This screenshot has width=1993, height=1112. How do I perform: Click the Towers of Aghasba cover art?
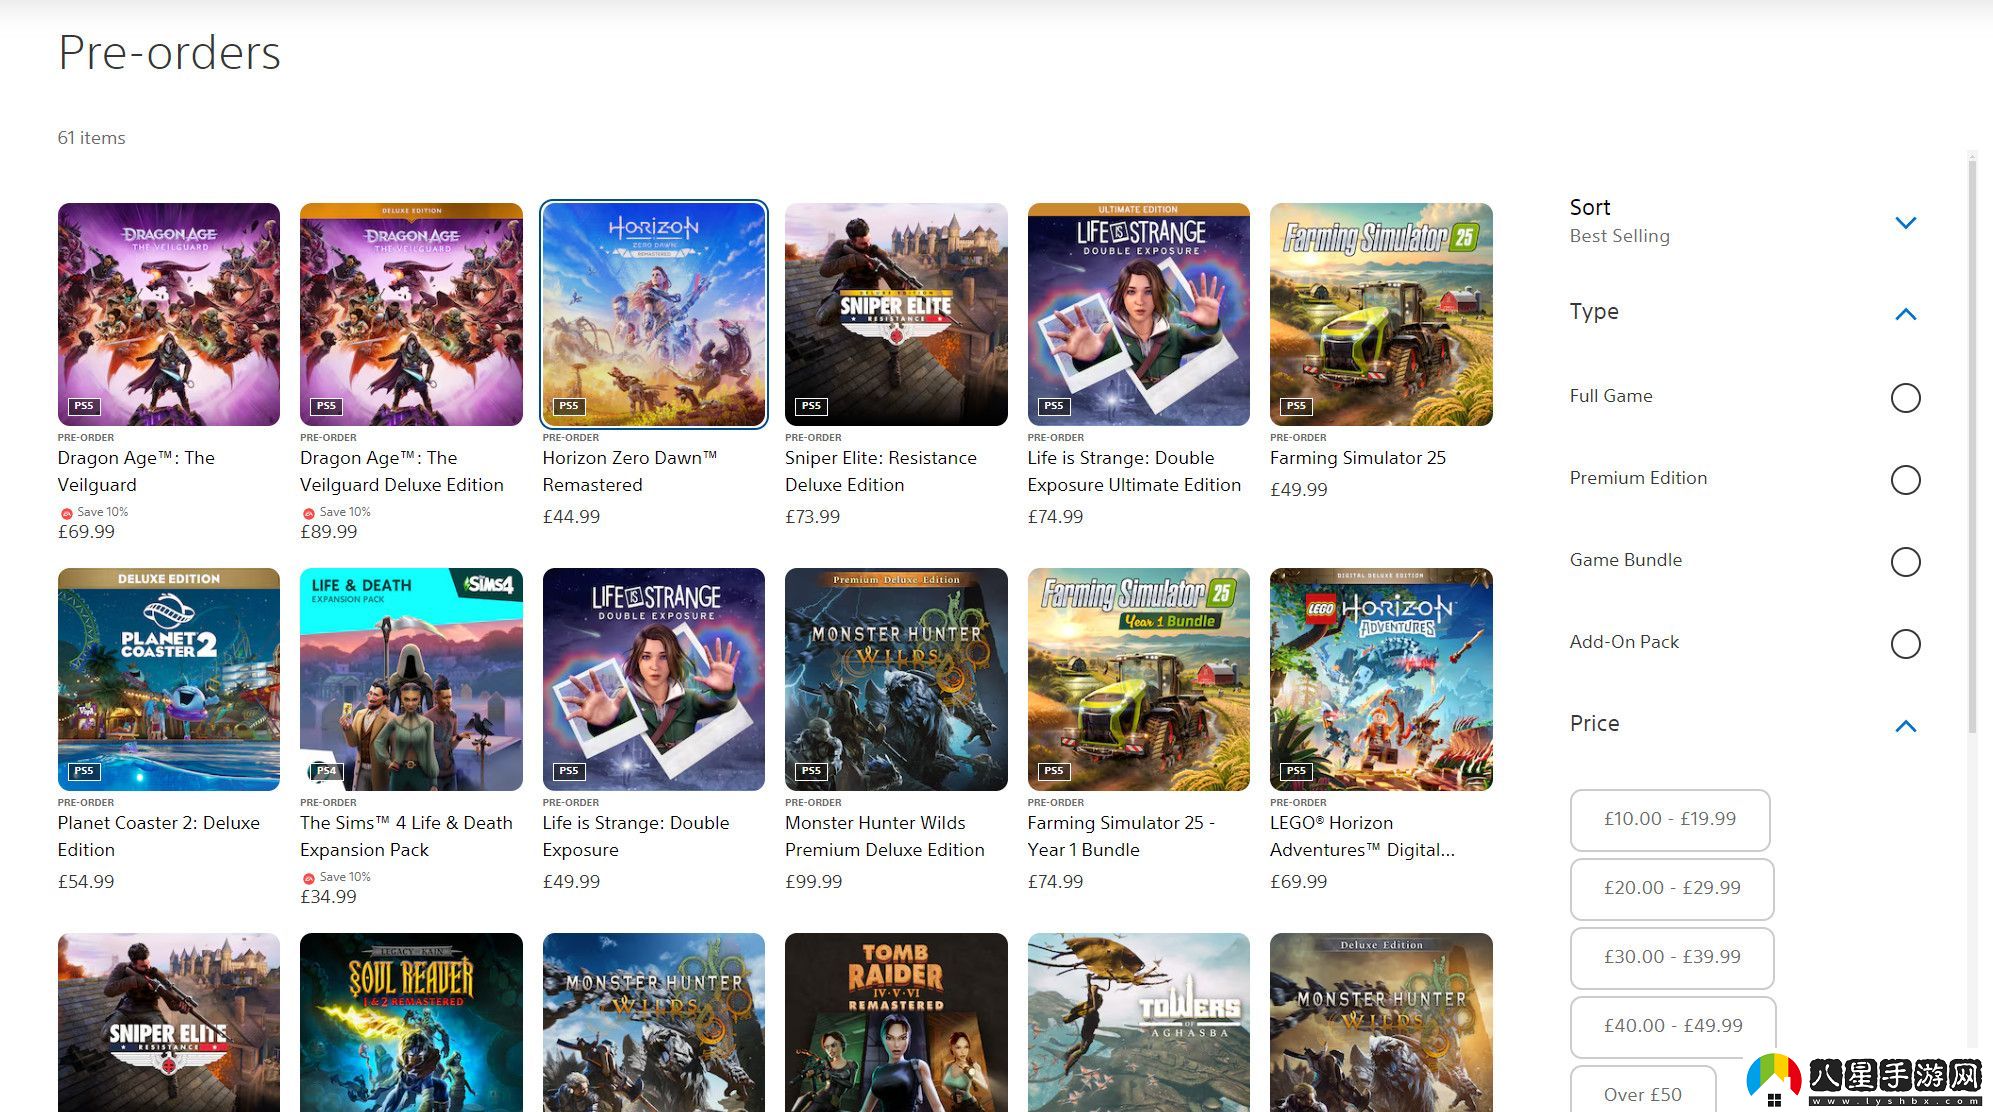pyautogui.click(x=1138, y=1022)
